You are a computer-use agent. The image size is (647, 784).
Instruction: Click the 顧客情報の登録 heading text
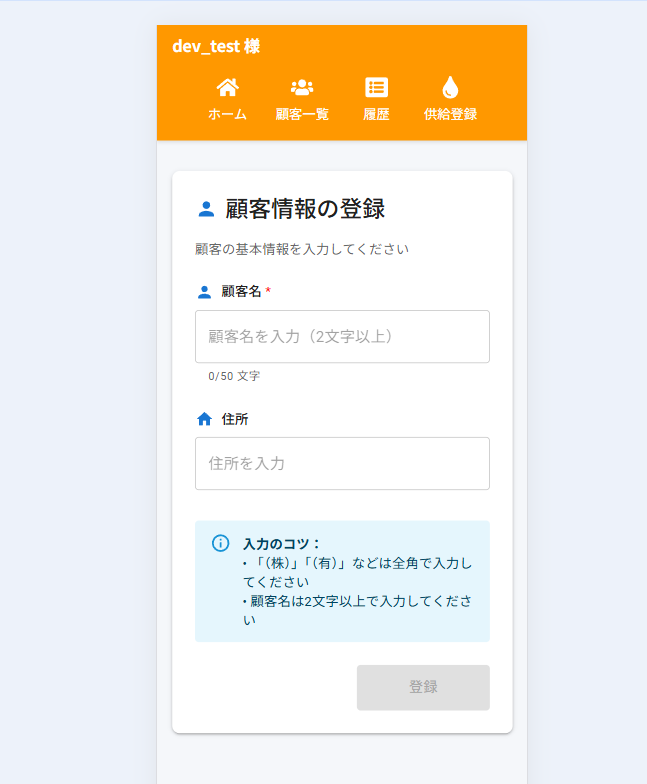(x=305, y=209)
